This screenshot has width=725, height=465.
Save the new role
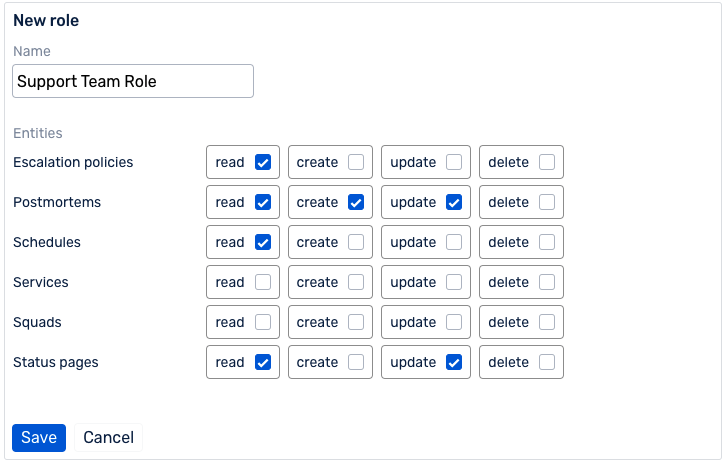(39, 438)
